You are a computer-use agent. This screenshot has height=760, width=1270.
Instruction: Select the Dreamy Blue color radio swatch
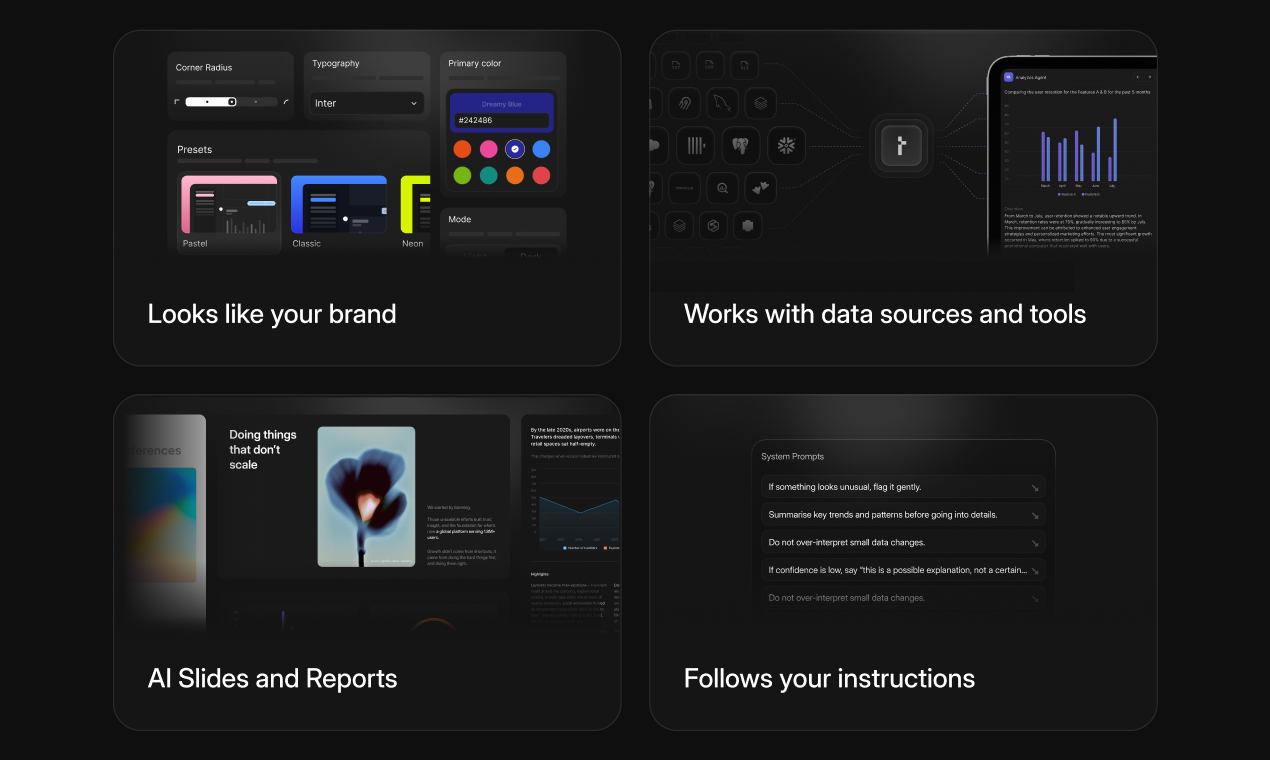(x=515, y=149)
